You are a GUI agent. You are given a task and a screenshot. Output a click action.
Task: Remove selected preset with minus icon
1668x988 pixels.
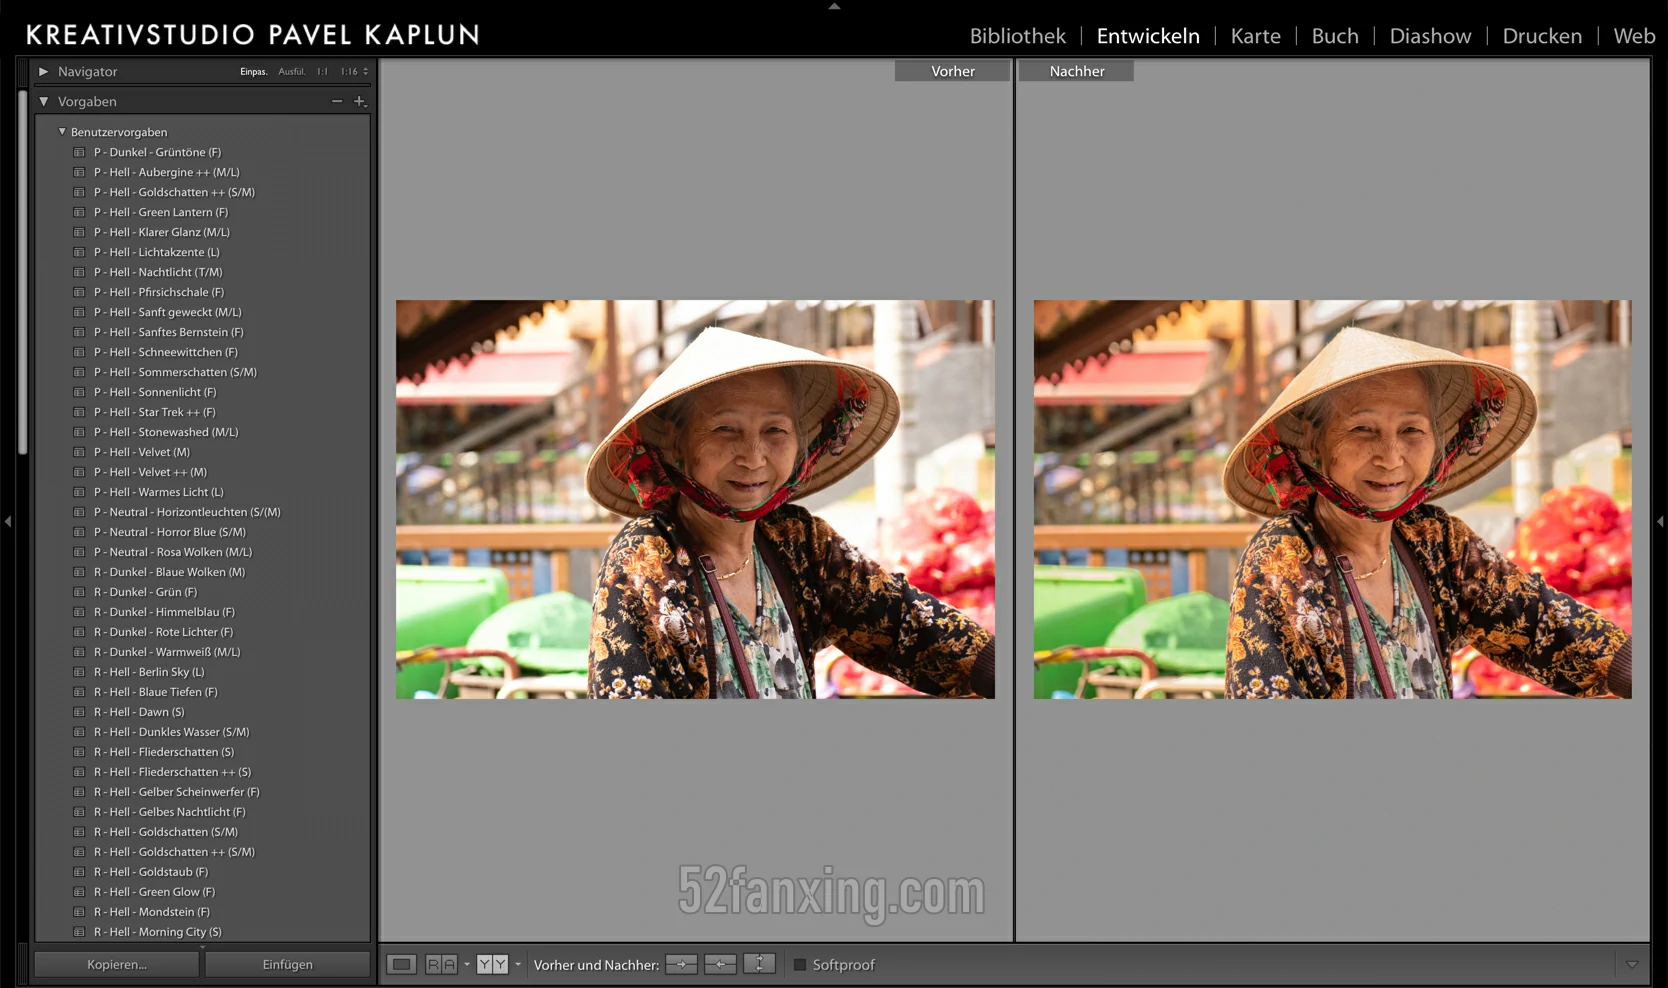[x=337, y=101]
